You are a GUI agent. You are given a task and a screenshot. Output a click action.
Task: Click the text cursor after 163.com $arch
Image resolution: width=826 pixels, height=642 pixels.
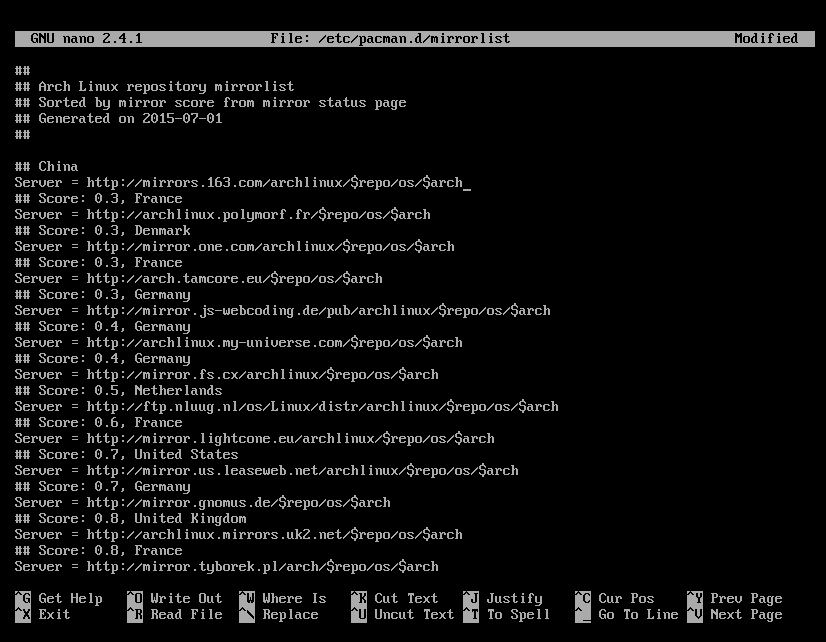pyautogui.click(x=467, y=189)
